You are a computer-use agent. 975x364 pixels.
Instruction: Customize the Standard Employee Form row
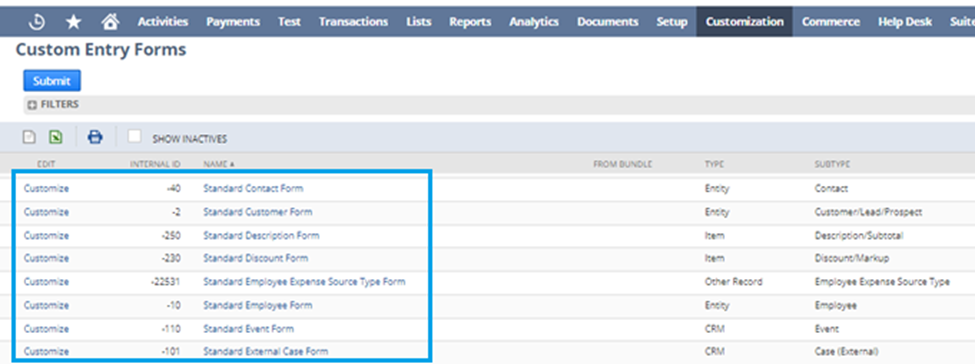(x=47, y=305)
